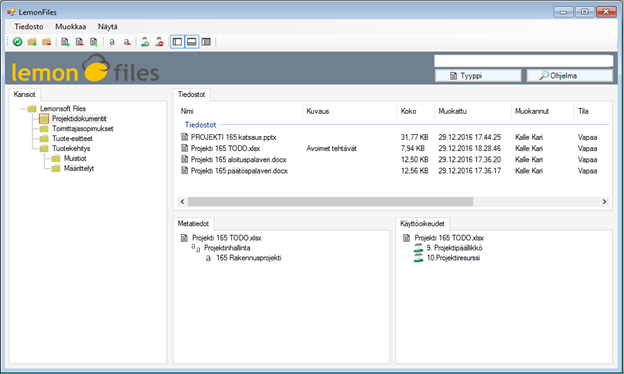This screenshot has height=374, width=624.
Task: Select the Käyttöoikeudet tab
Action: (x=422, y=224)
